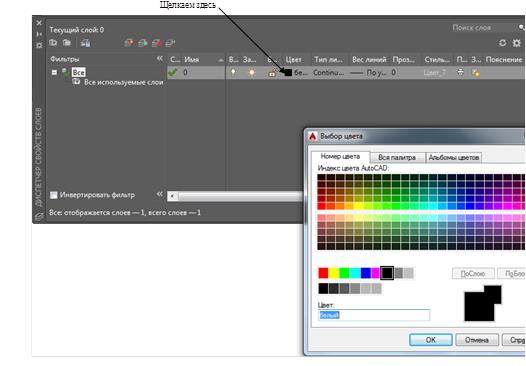The width and height of the screenshot is (526, 366).
Task: Toggle new viewport freeze icon of layer 0
Action: [x=476, y=72]
